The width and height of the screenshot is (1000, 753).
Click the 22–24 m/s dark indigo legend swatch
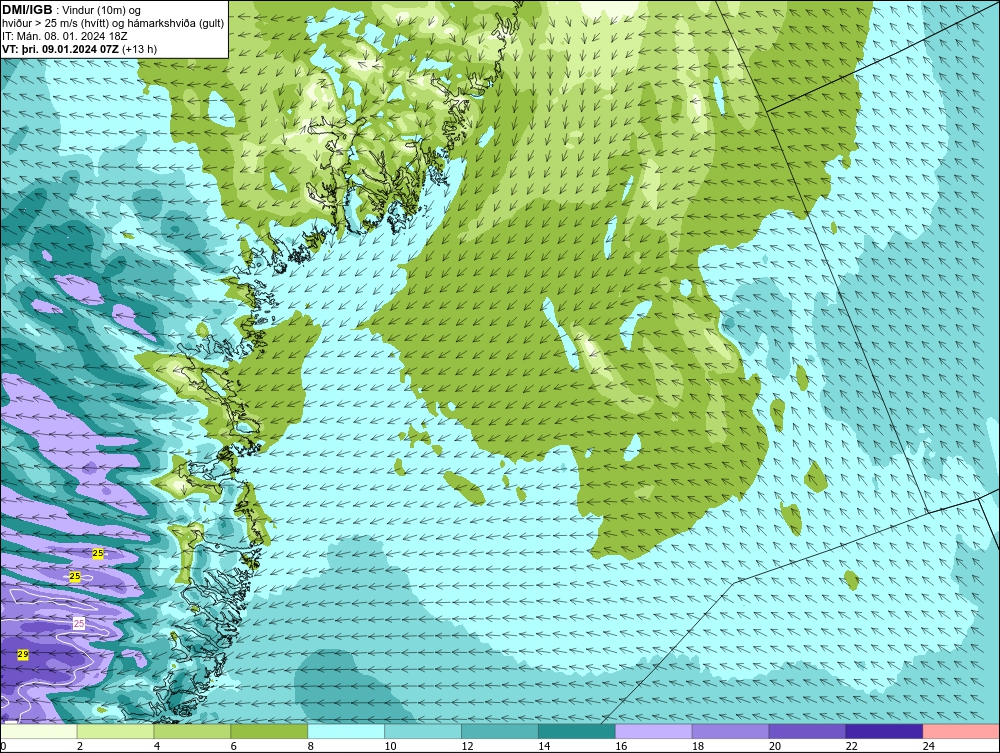(885, 731)
